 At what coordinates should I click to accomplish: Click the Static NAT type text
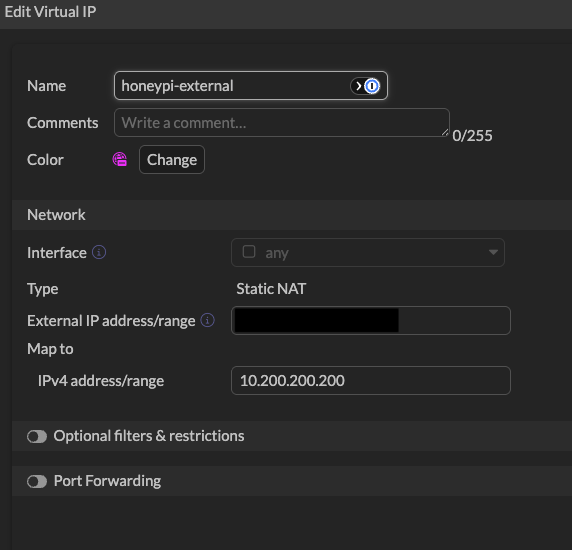[x=271, y=289]
